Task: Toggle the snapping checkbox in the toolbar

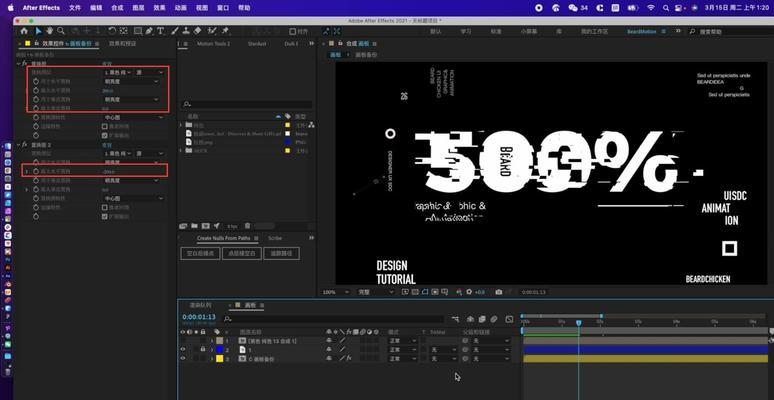Action: coord(292,31)
